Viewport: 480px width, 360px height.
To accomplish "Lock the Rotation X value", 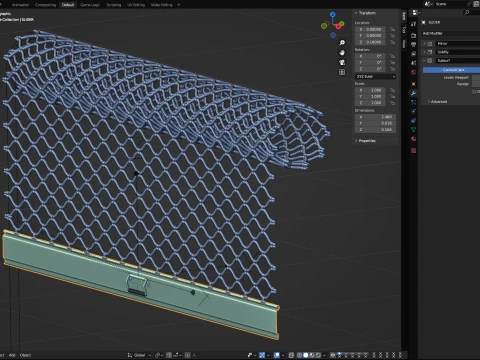I will [392, 56].
